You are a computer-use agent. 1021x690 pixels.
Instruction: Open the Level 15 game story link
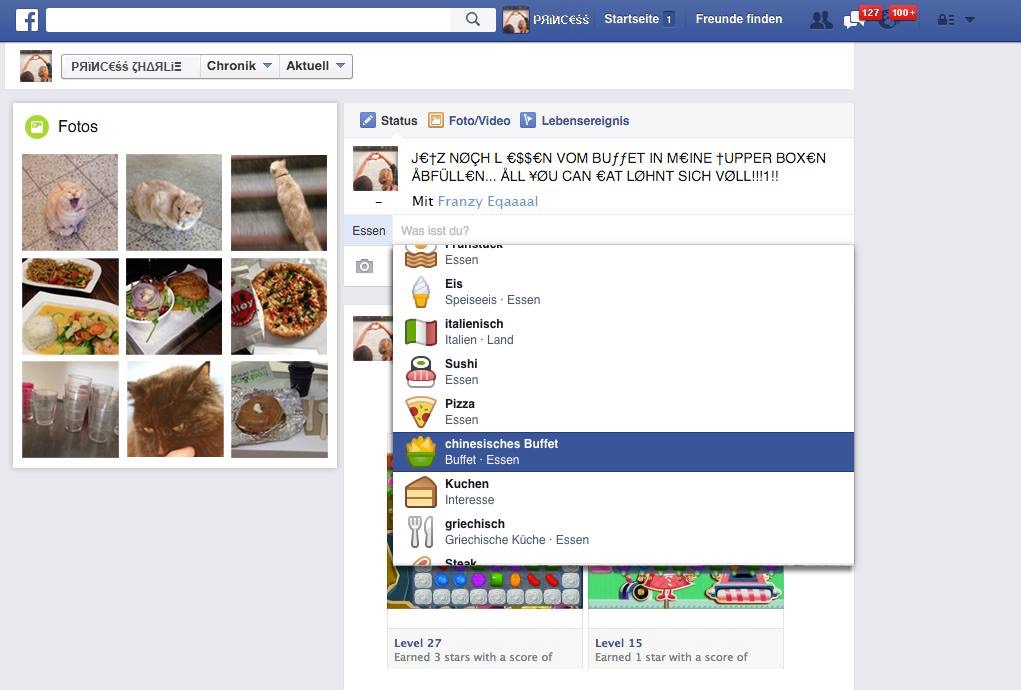[x=619, y=642]
